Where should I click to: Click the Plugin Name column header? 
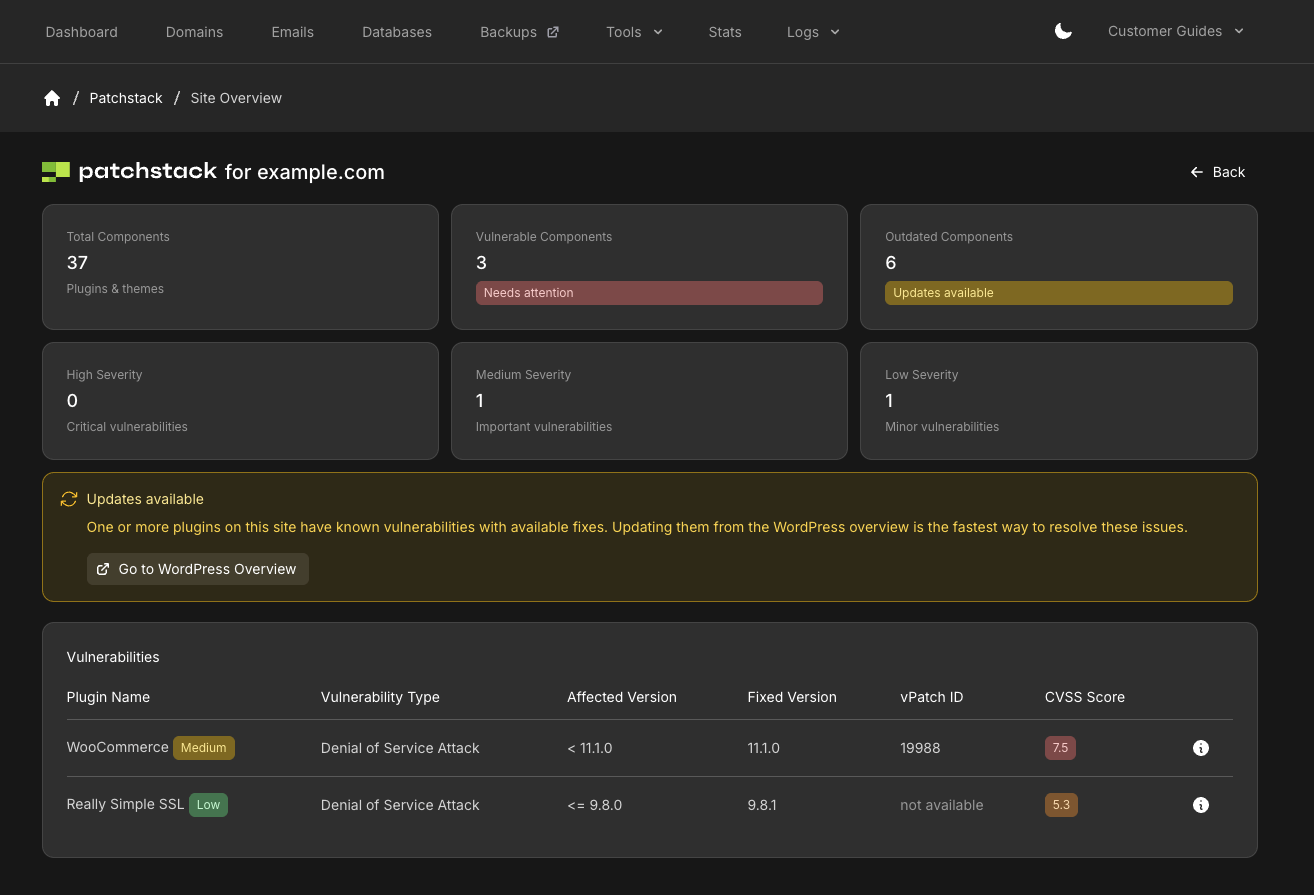pyautogui.click(x=108, y=697)
